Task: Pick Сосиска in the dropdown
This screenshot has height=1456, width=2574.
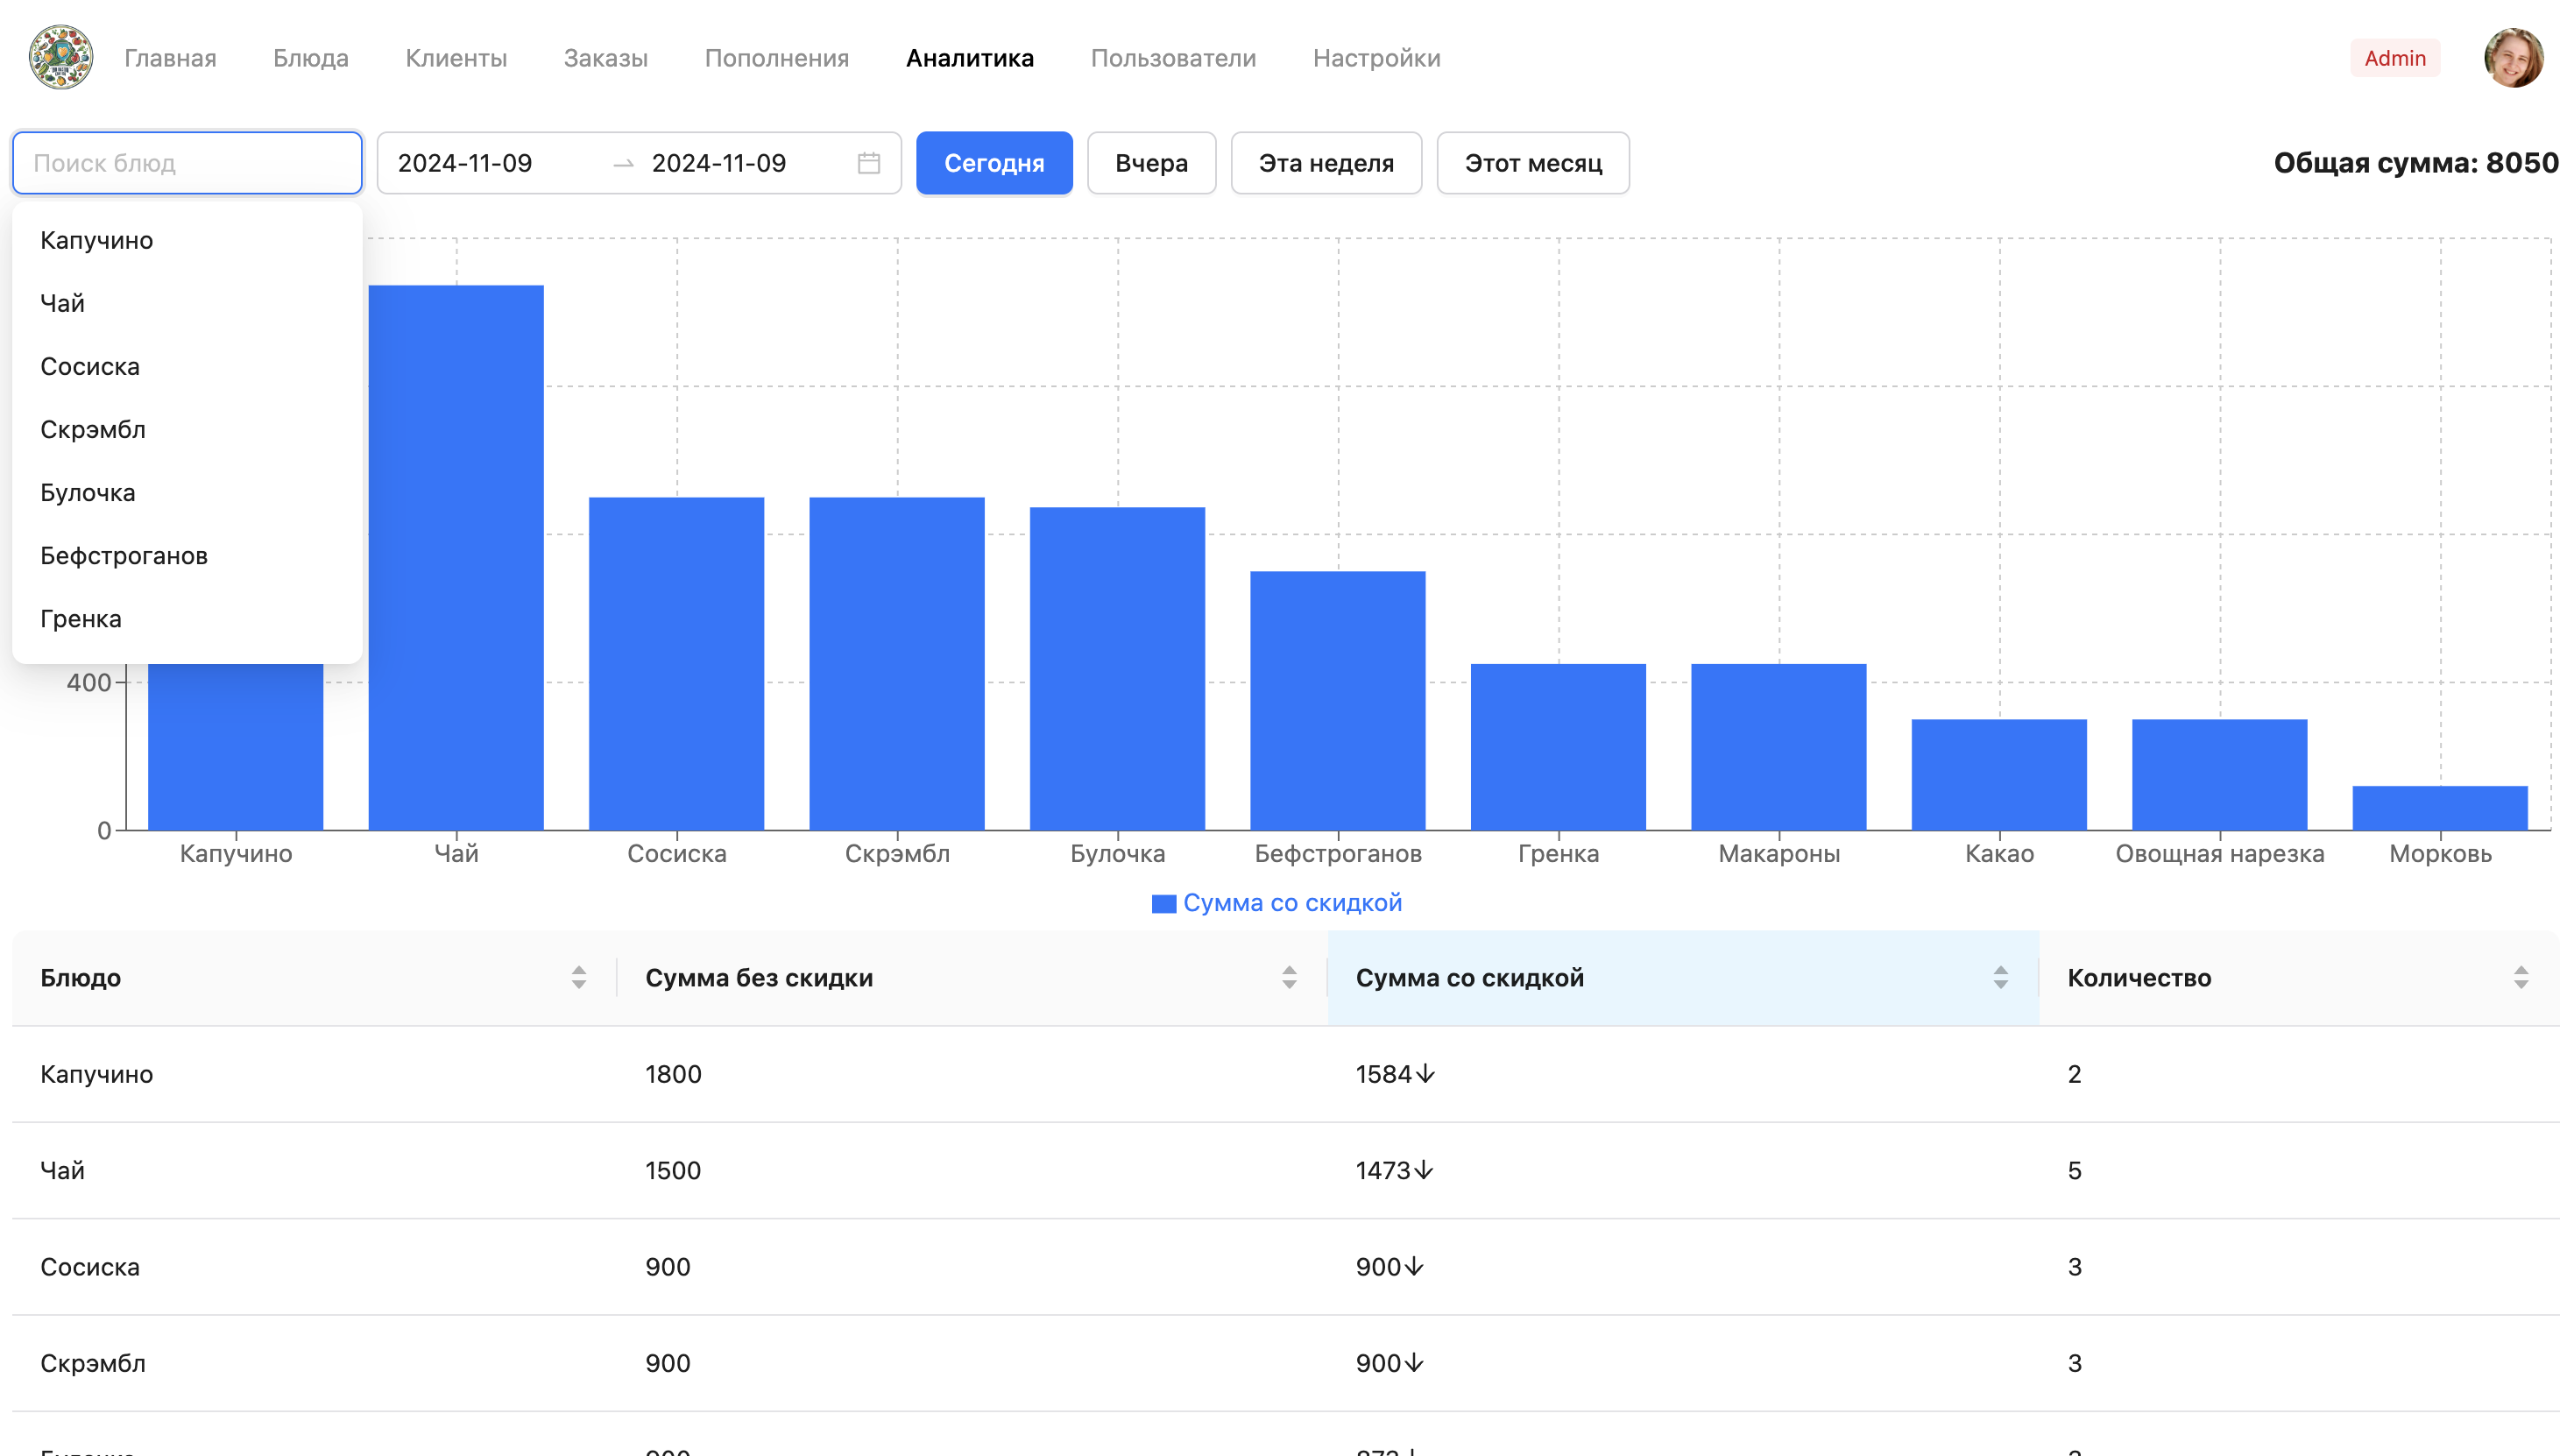Action: pyautogui.click(x=188, y=368)
